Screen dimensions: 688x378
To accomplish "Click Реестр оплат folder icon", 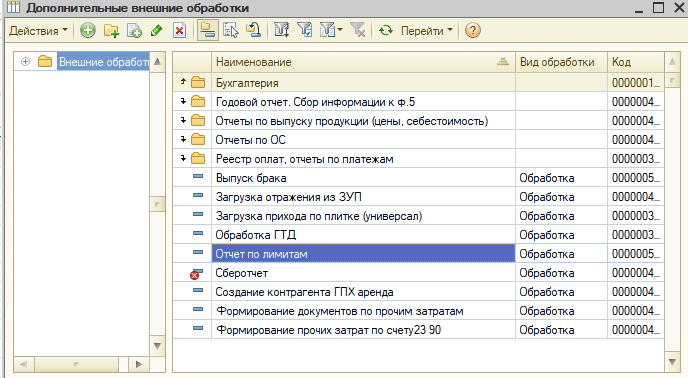I will (x=198, y=158).
